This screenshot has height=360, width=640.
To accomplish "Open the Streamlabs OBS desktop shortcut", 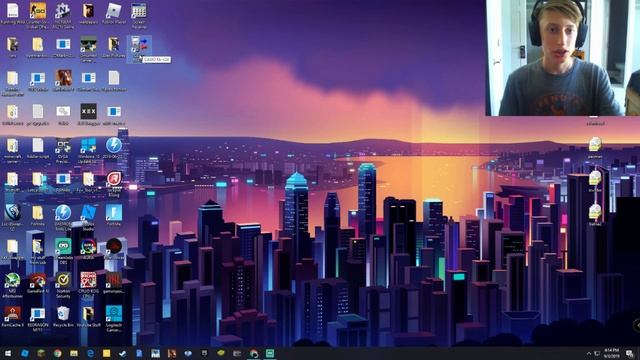I will 63,251.
